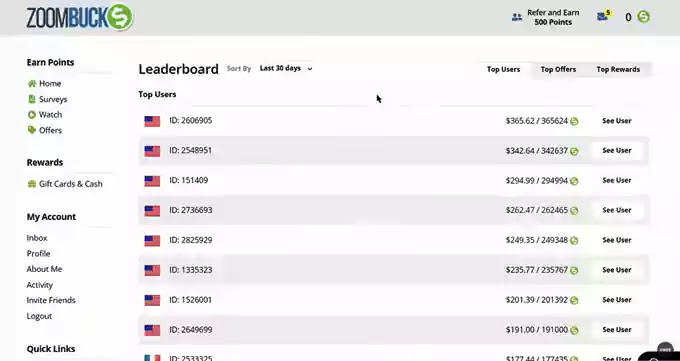Switch to the Top Rewards tab
This screenshot has width=680, height=361.
(x=618, y=69)
